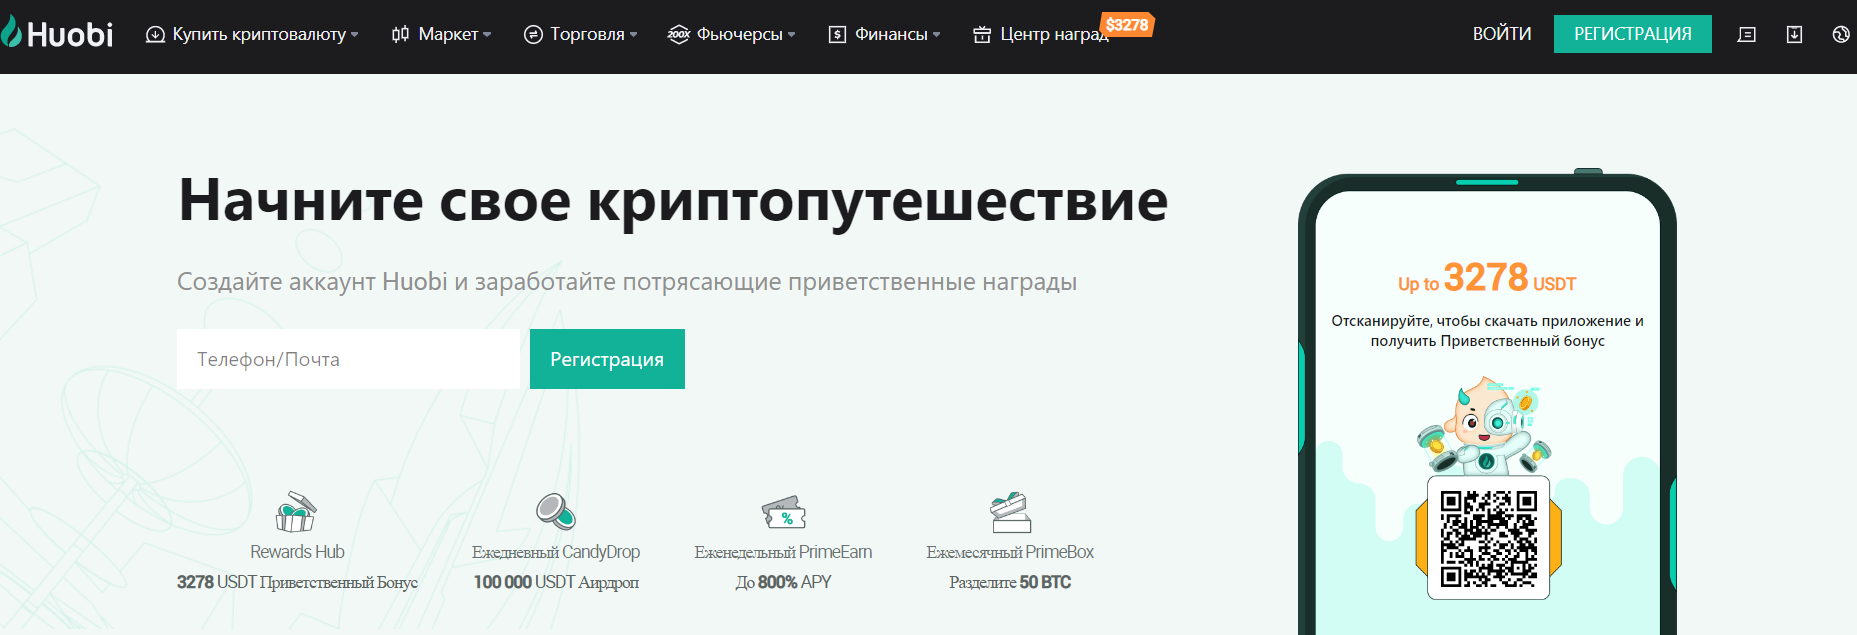Screen dimensions: 1857x635
Task: Click the candlestick icon beside Маркет
Action: click(400, 34)
